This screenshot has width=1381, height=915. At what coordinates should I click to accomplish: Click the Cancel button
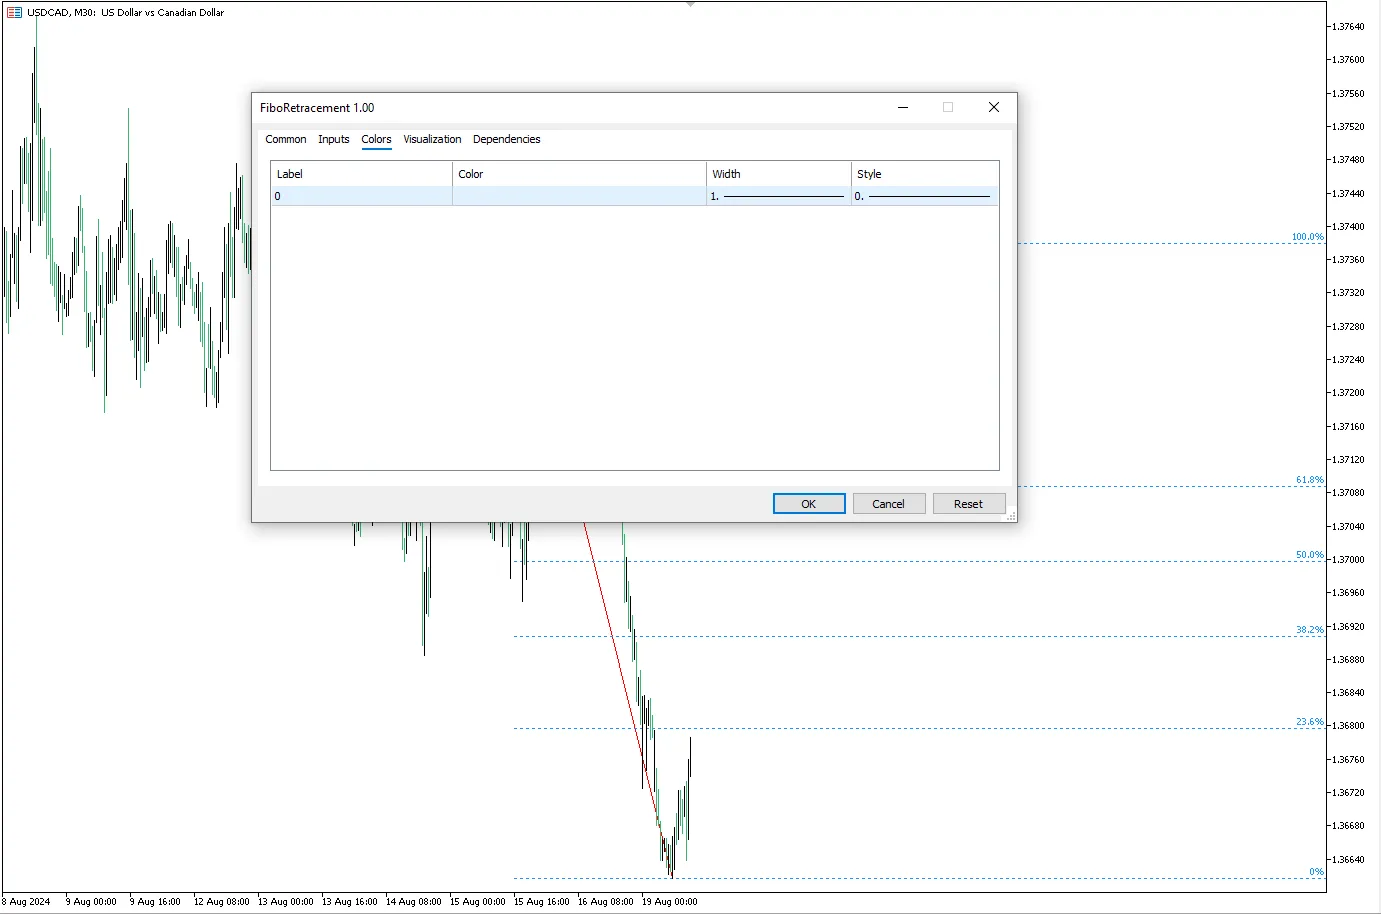888,504
